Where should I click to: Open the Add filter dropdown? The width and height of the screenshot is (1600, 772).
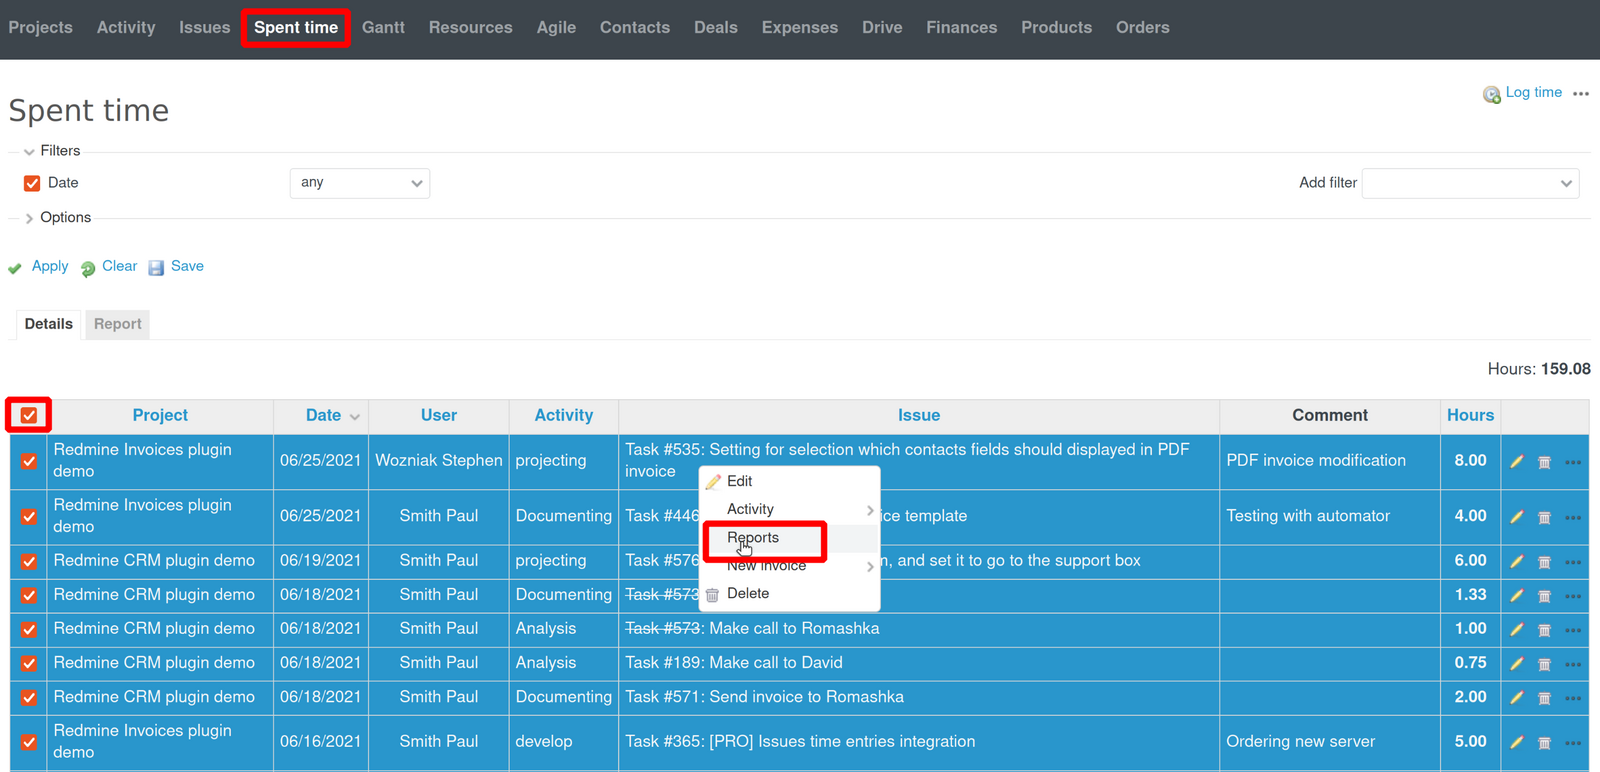tap(1470, 183)
